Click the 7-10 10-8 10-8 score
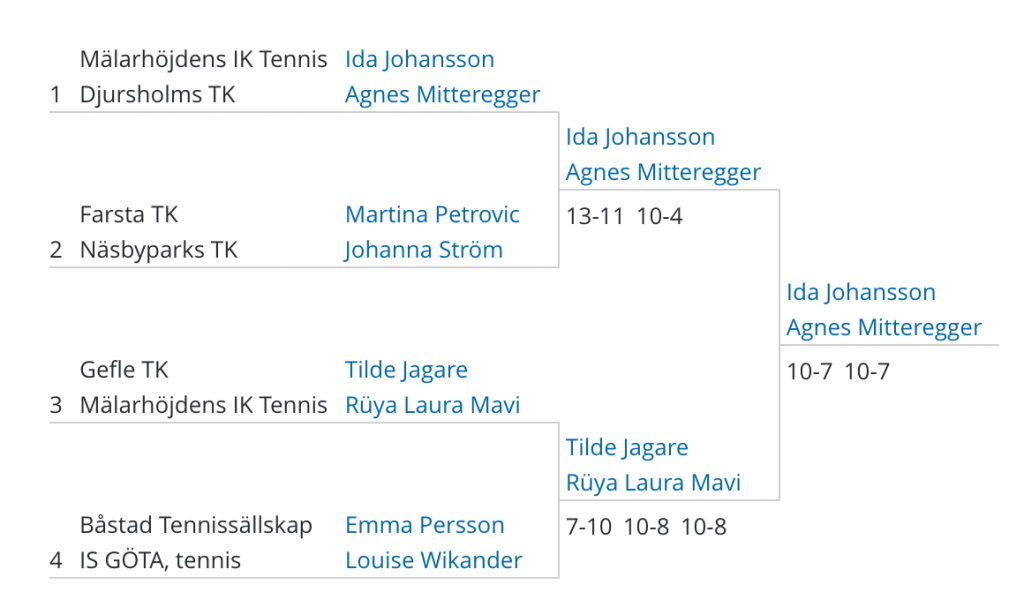 click(x=645, y=527)
